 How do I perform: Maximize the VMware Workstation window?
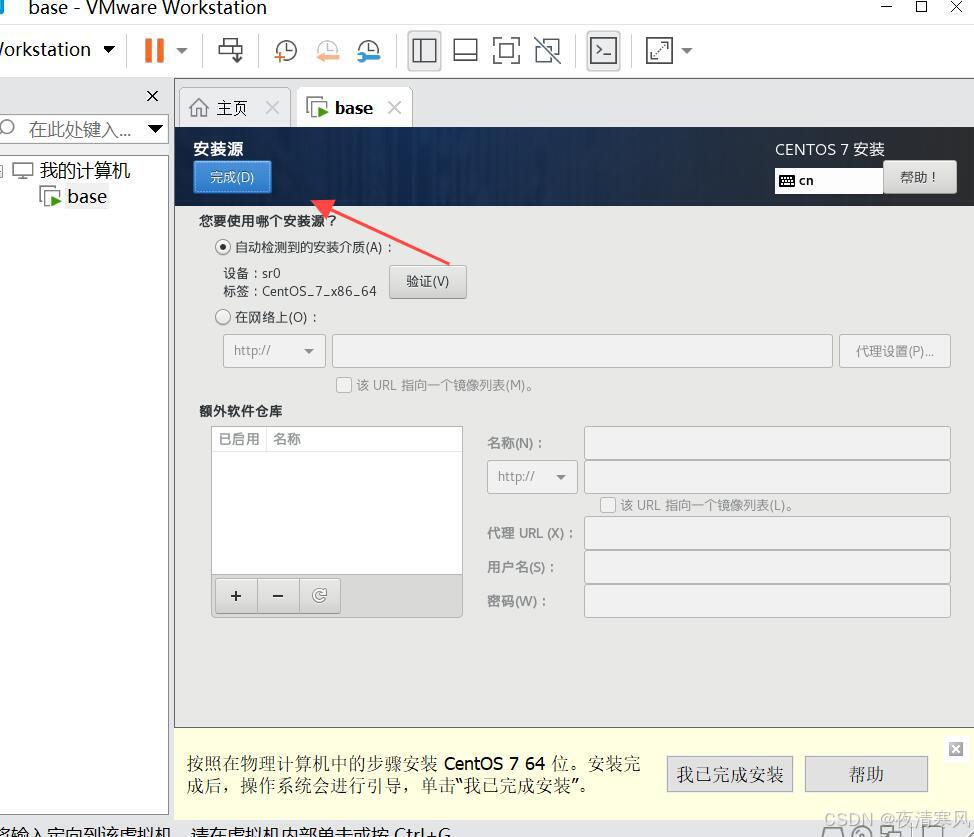click(x=922, y=7)
